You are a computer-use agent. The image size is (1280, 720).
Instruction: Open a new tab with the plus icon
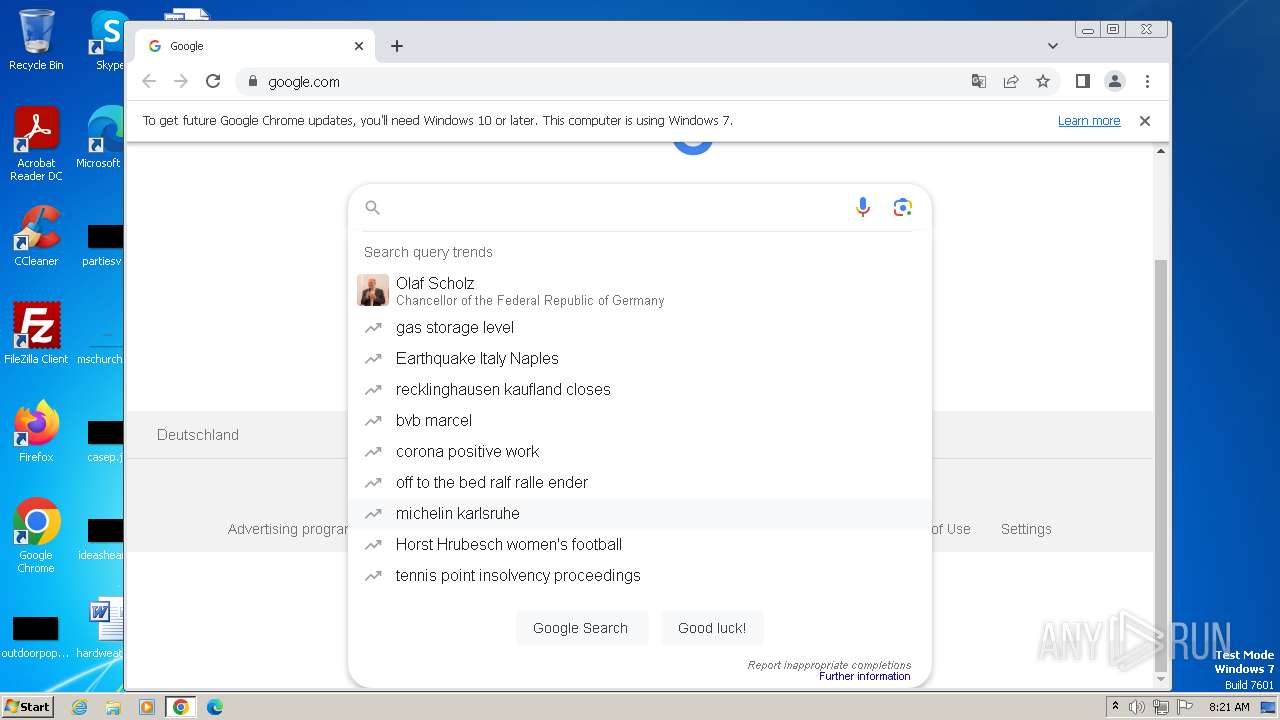397,46
